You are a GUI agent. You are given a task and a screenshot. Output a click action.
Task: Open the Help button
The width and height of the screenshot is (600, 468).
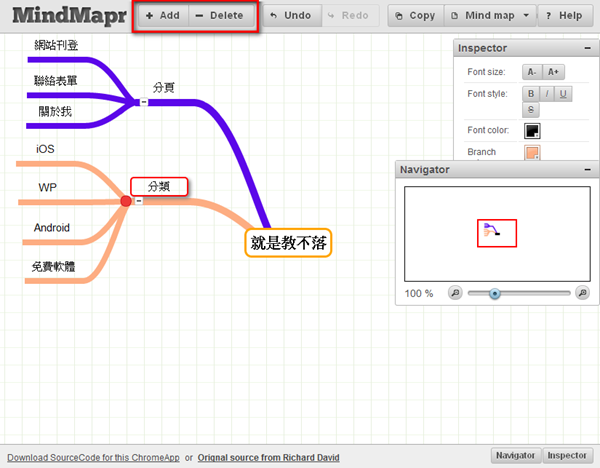565,16
